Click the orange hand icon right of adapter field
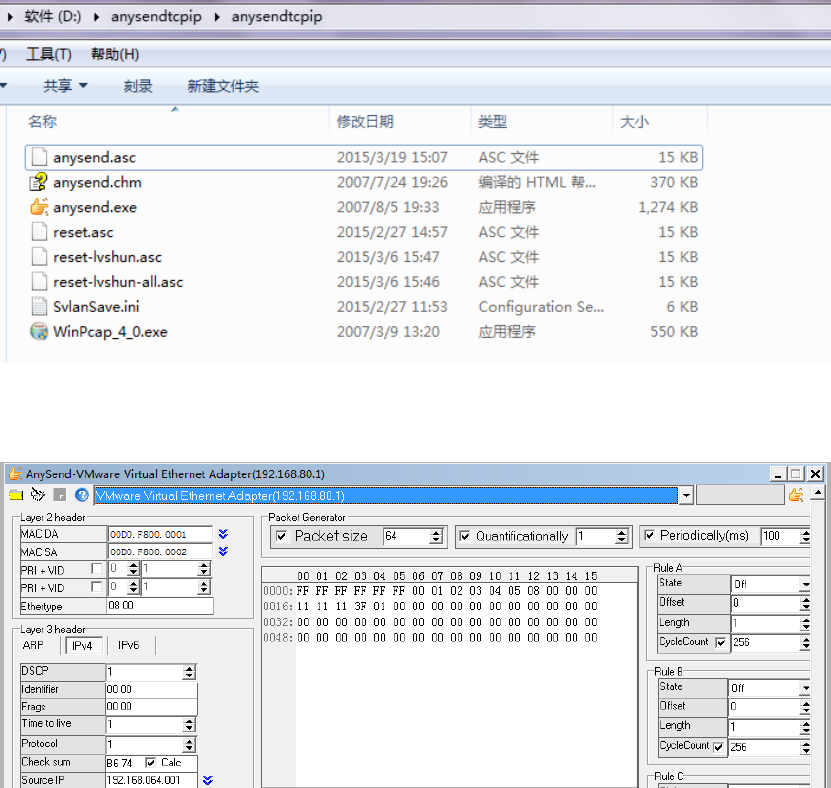 click(796, 495)
